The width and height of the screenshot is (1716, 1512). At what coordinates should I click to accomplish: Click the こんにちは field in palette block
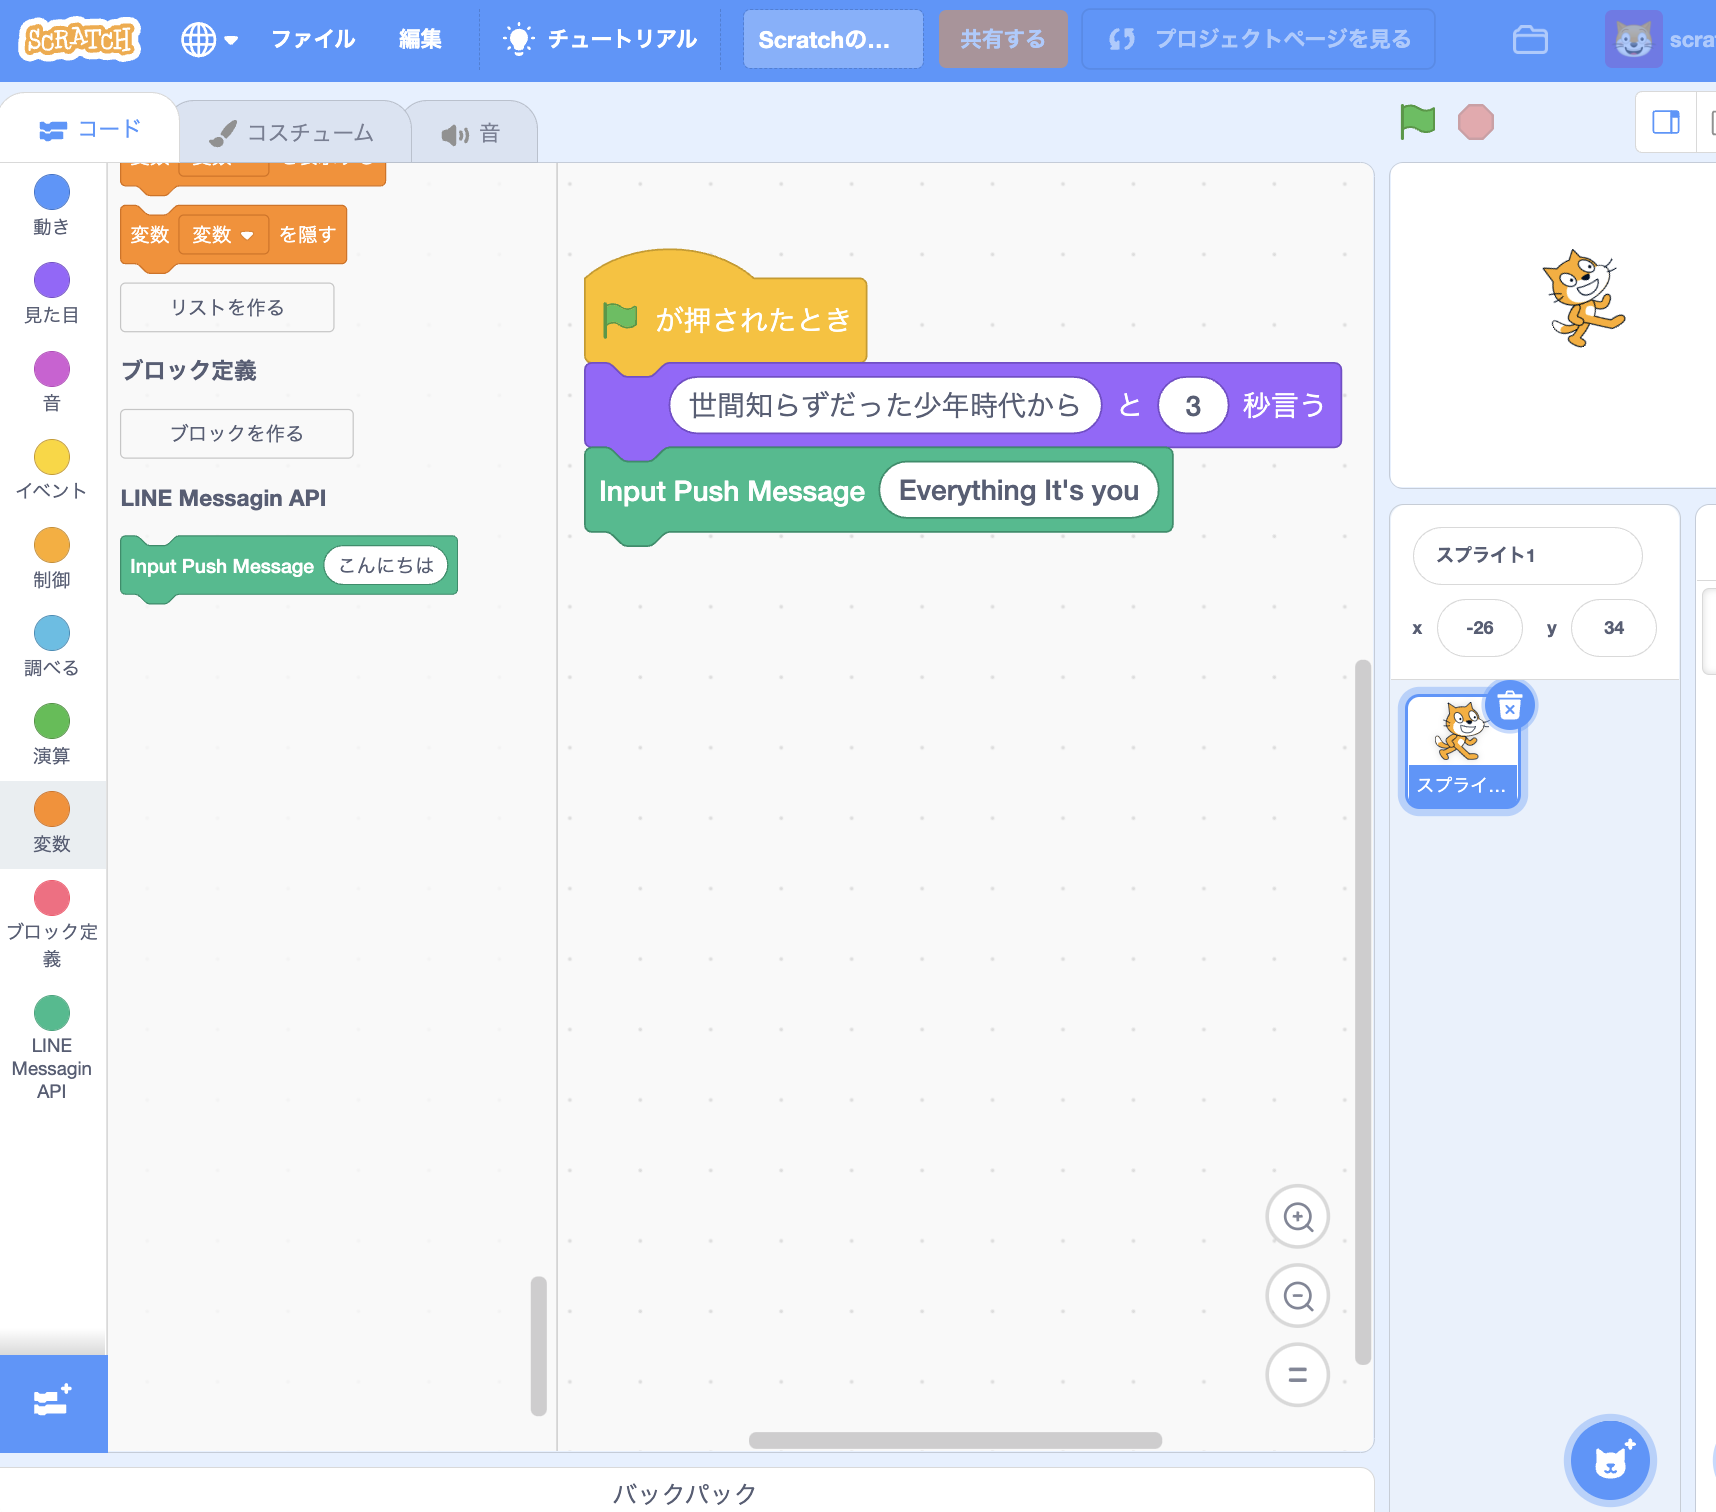[386, 566]
